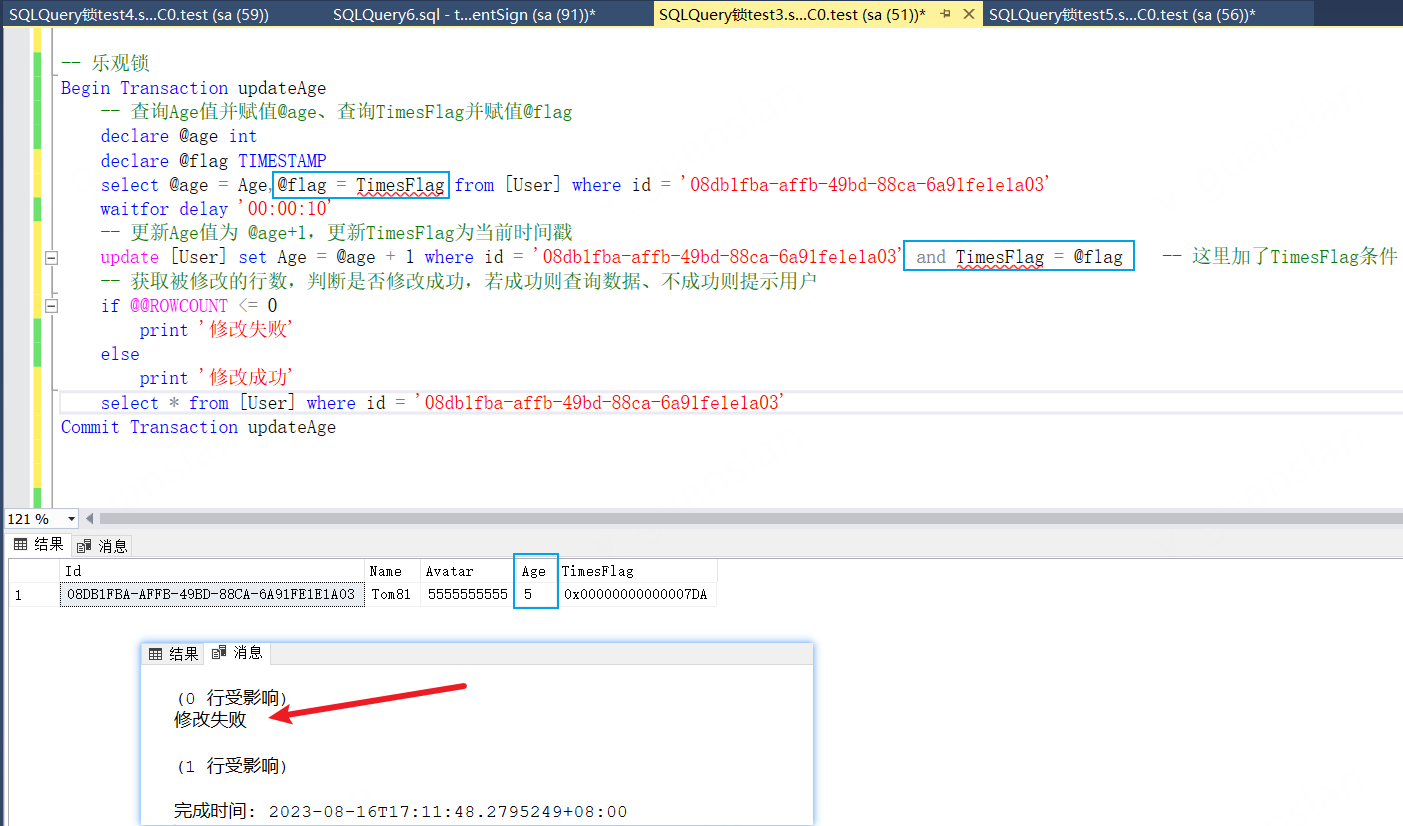Image resolution: width=1403 pixels, height=826 pixels.
Task: Pin the SQLQuery锁test3 tab
Action: point(945,14)
